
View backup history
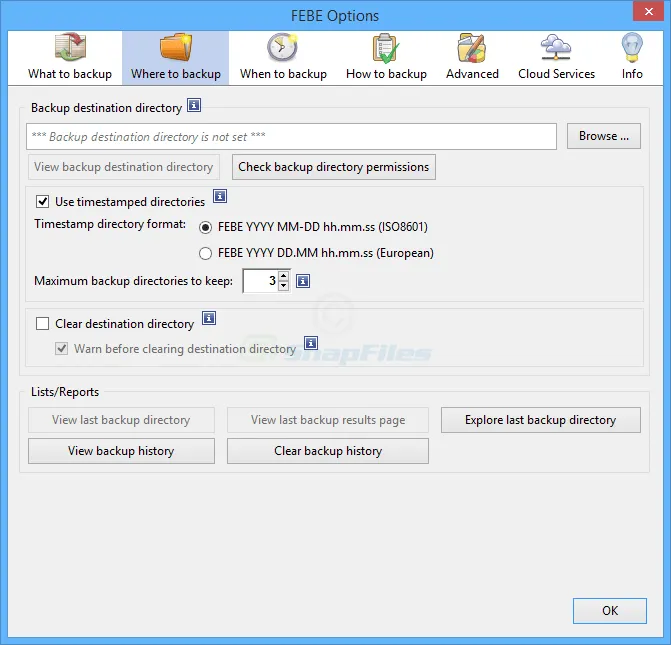point(122,451)
